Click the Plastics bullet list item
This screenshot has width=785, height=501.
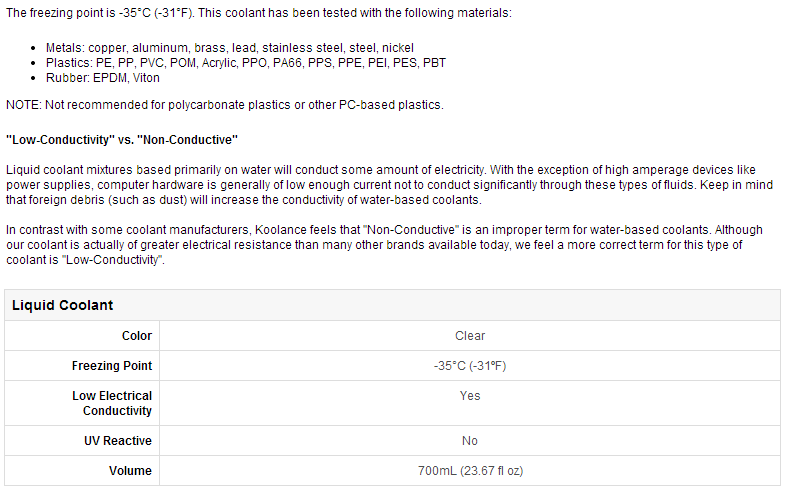click(245, 62)
